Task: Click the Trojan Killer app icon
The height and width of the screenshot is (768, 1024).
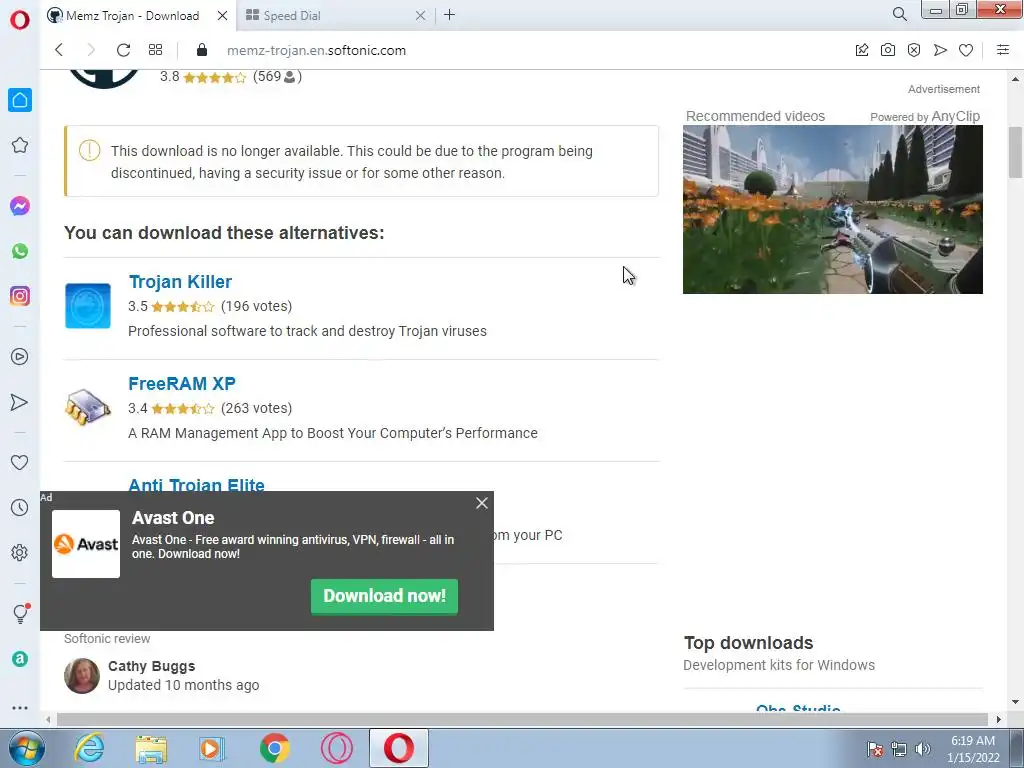Action: tap(88, 306)
